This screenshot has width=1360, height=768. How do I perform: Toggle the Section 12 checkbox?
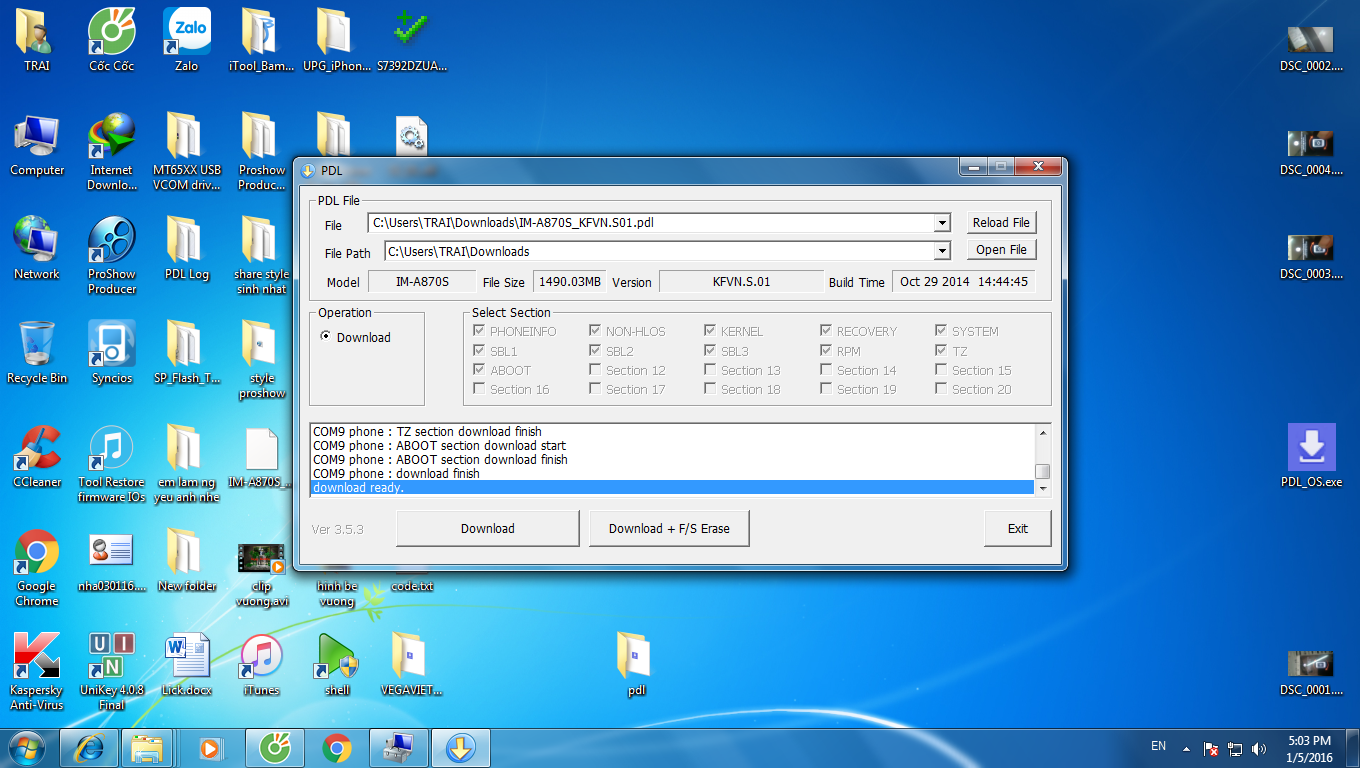596,370
